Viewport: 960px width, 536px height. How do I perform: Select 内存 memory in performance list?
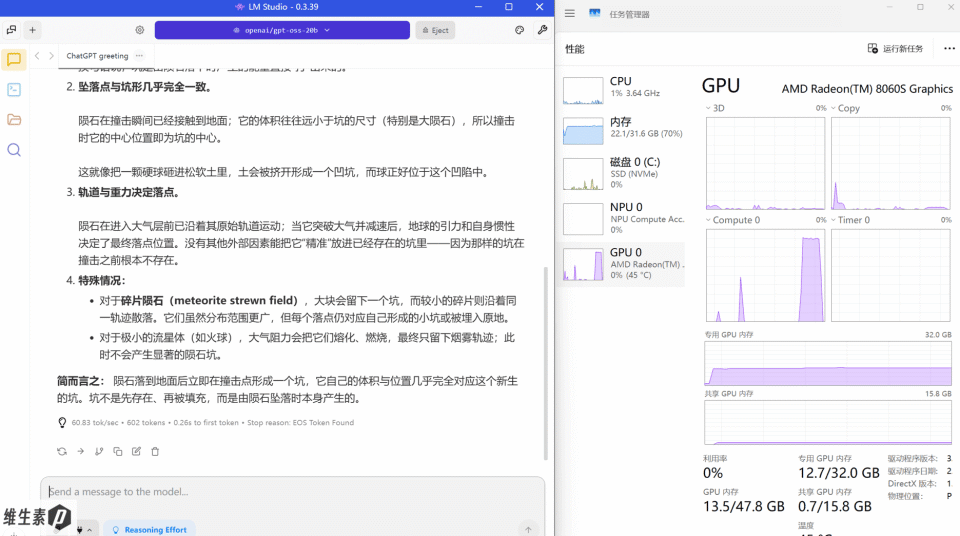pos(623,129)
